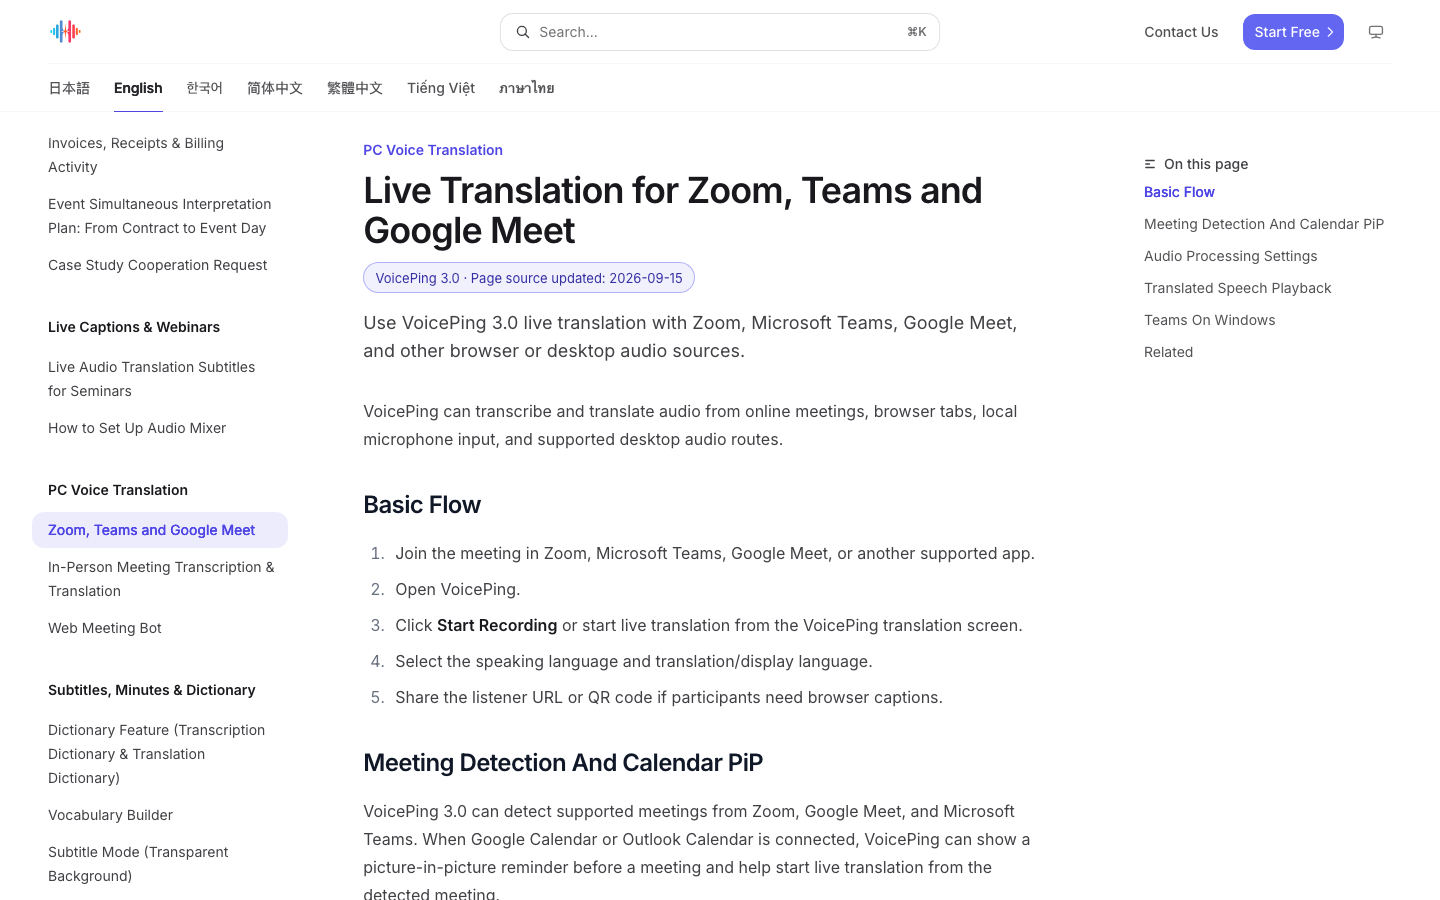Switch to the 한국어 language tab
Image resolution: width=1440 pixels, height=900 pixels.
coord(204,88)
